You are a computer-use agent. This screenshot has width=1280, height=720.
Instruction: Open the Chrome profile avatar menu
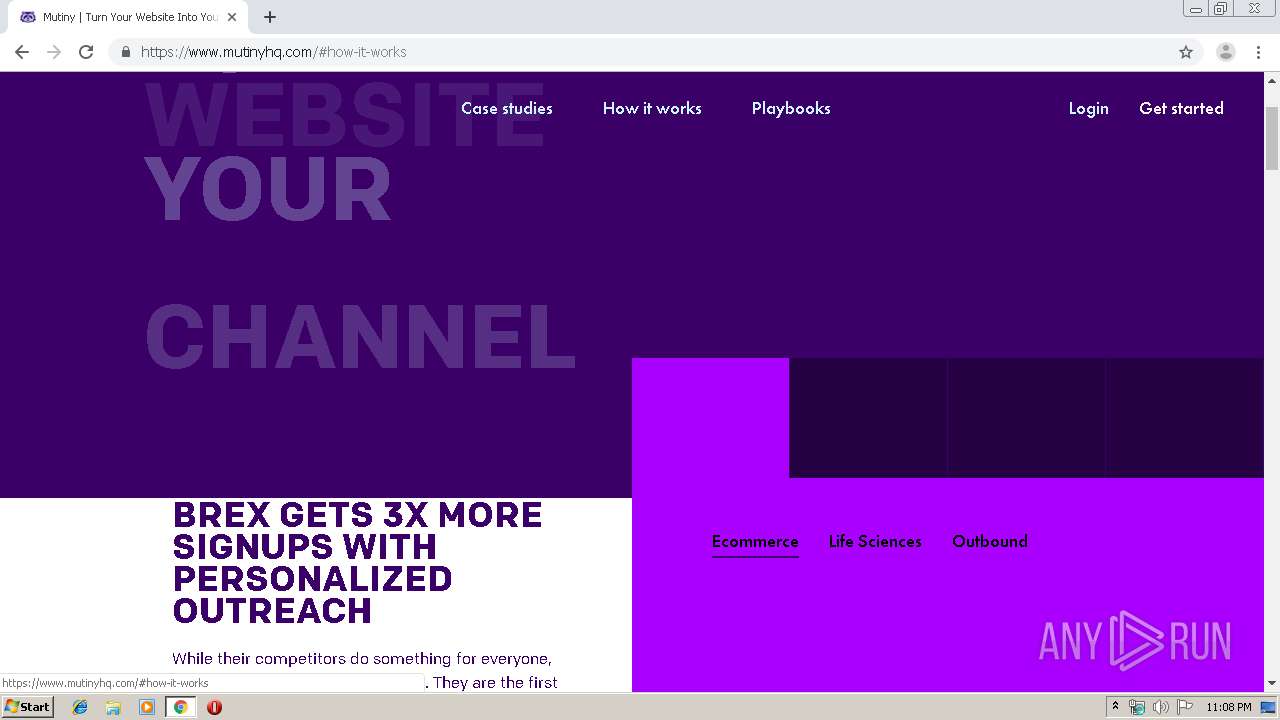point(1226,52)
